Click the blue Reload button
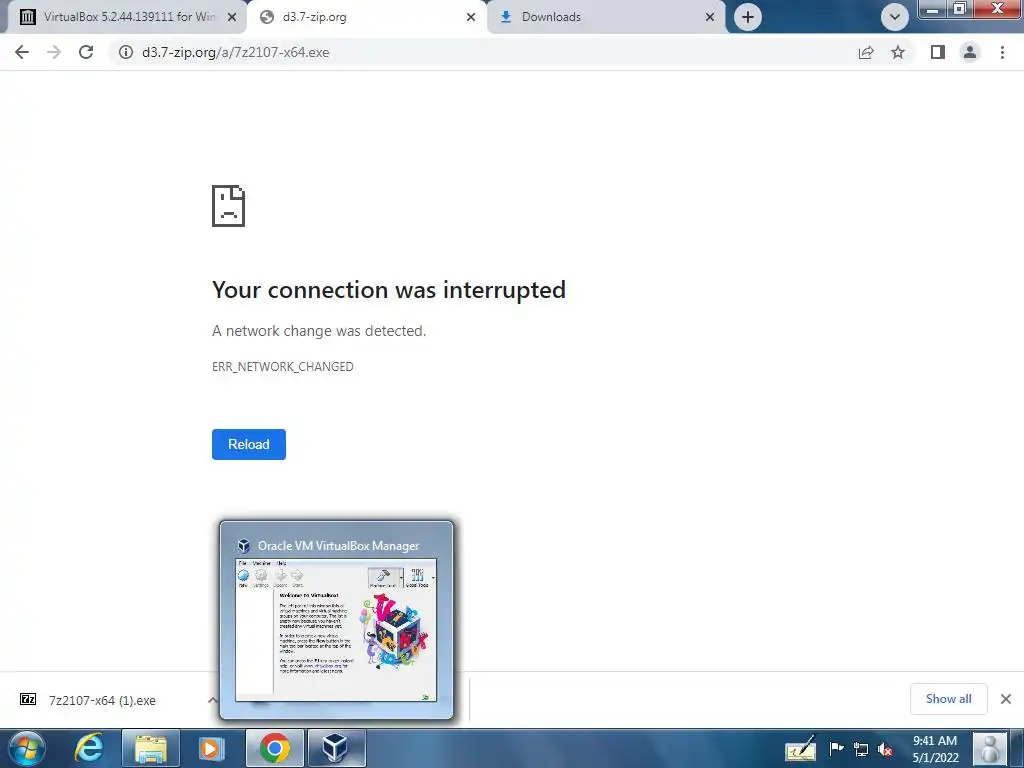The width and height of the screenshot is (1024, 768). coord(249,444)
